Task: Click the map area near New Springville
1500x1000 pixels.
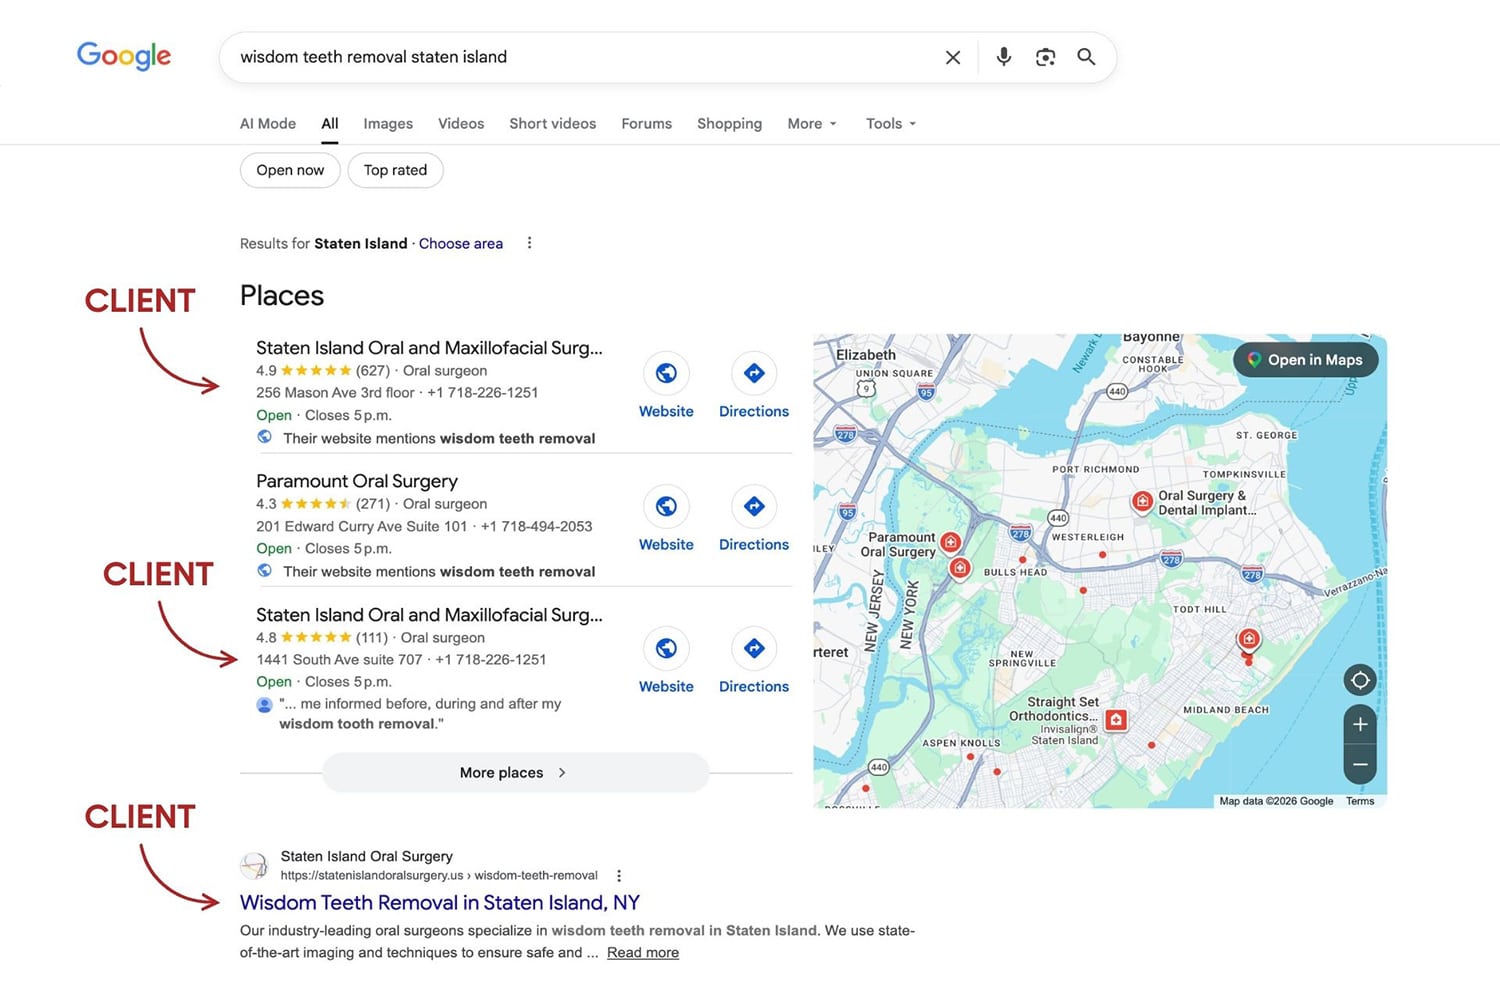Action: coord(1022,659)
